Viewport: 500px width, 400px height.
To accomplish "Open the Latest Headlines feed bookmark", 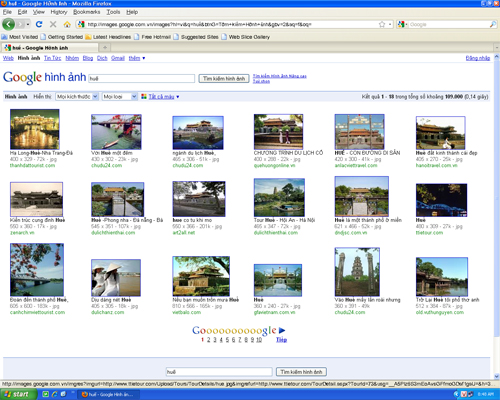I will tap(108, 37).
